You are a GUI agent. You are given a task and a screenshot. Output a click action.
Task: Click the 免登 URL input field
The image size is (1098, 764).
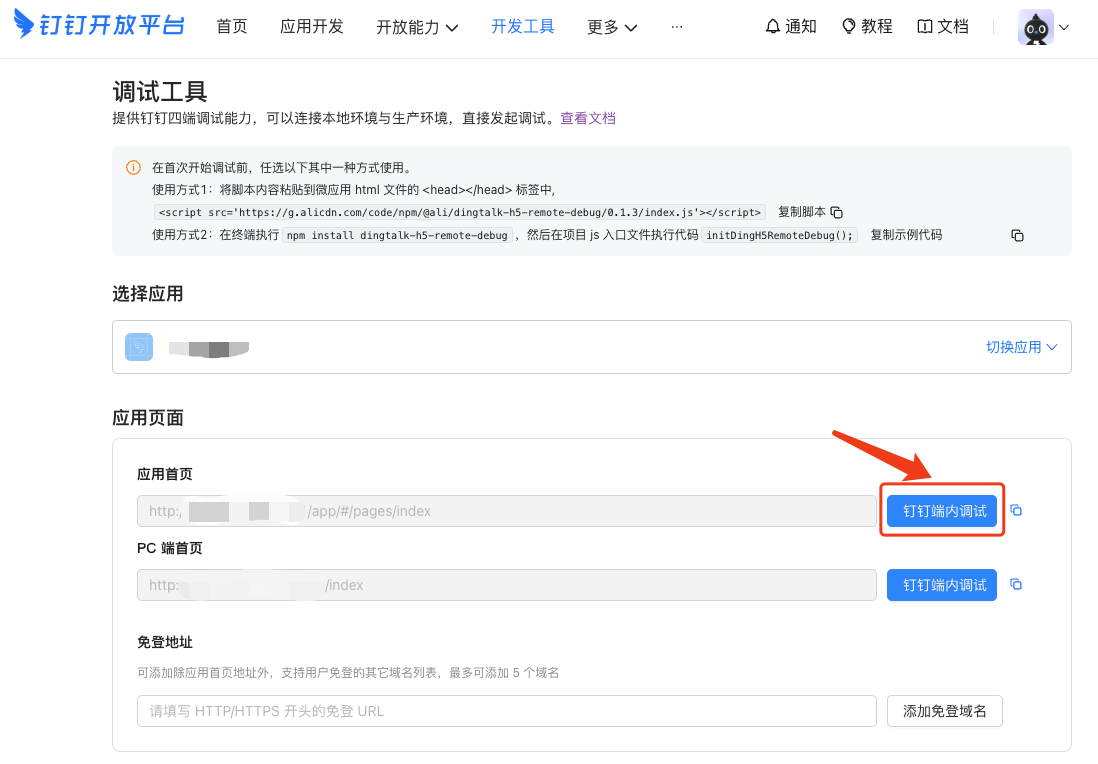click(x=506, y=711)
